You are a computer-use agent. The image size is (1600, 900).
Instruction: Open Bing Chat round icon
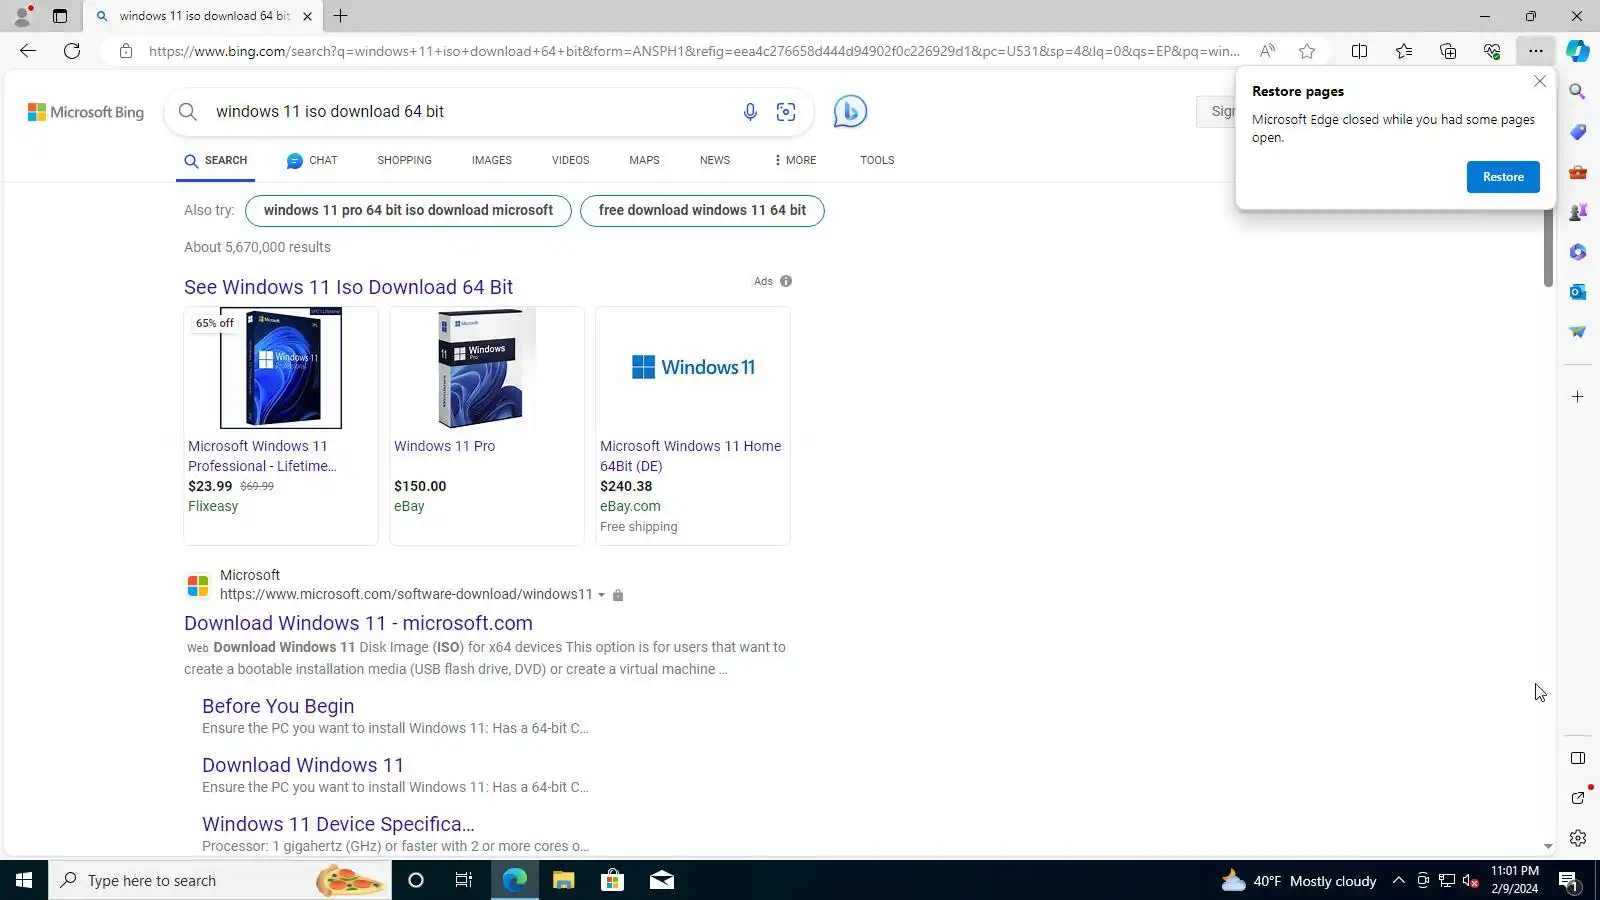tap(850, 111)
